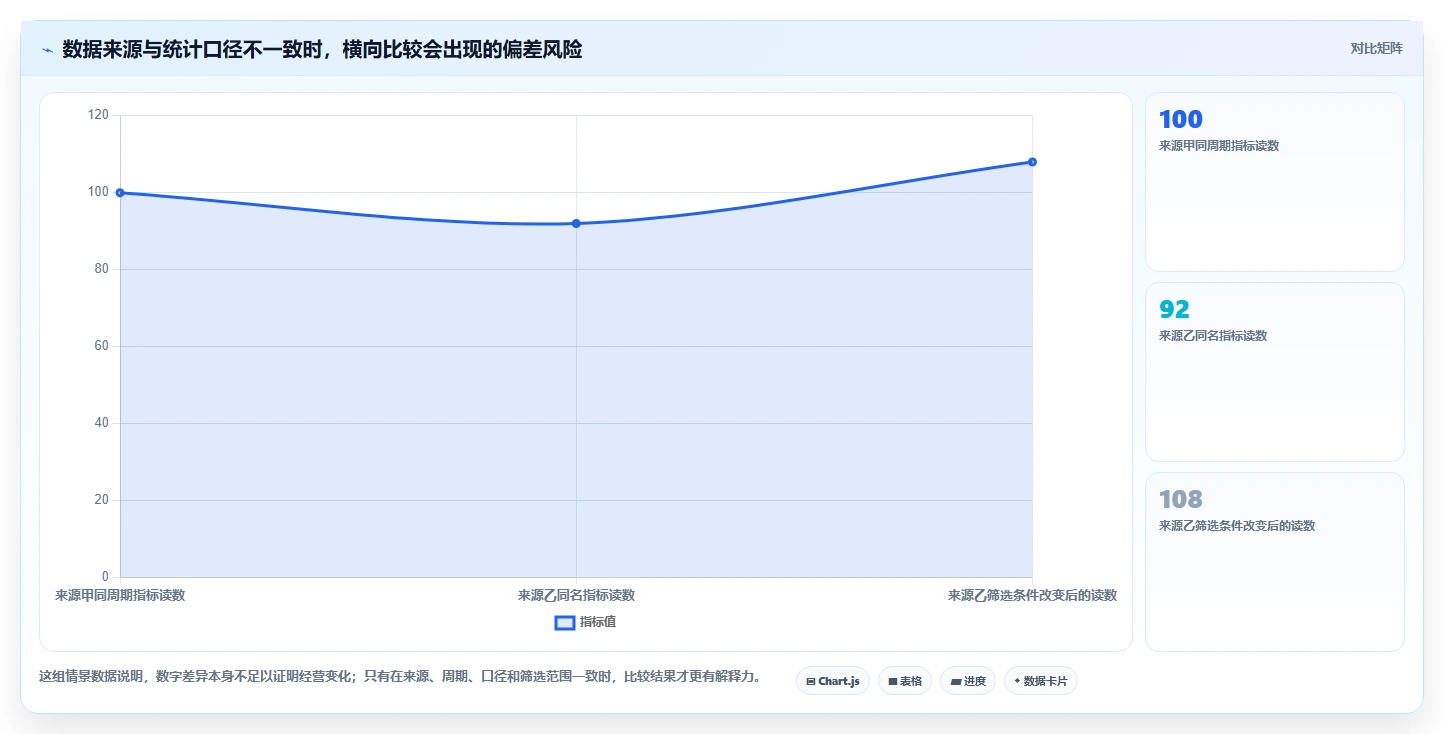Click x-axis label 来源乙筛选条件改变后的读数
The width and height of the screenshot is (1444, 734).
tap(1032, 595)
